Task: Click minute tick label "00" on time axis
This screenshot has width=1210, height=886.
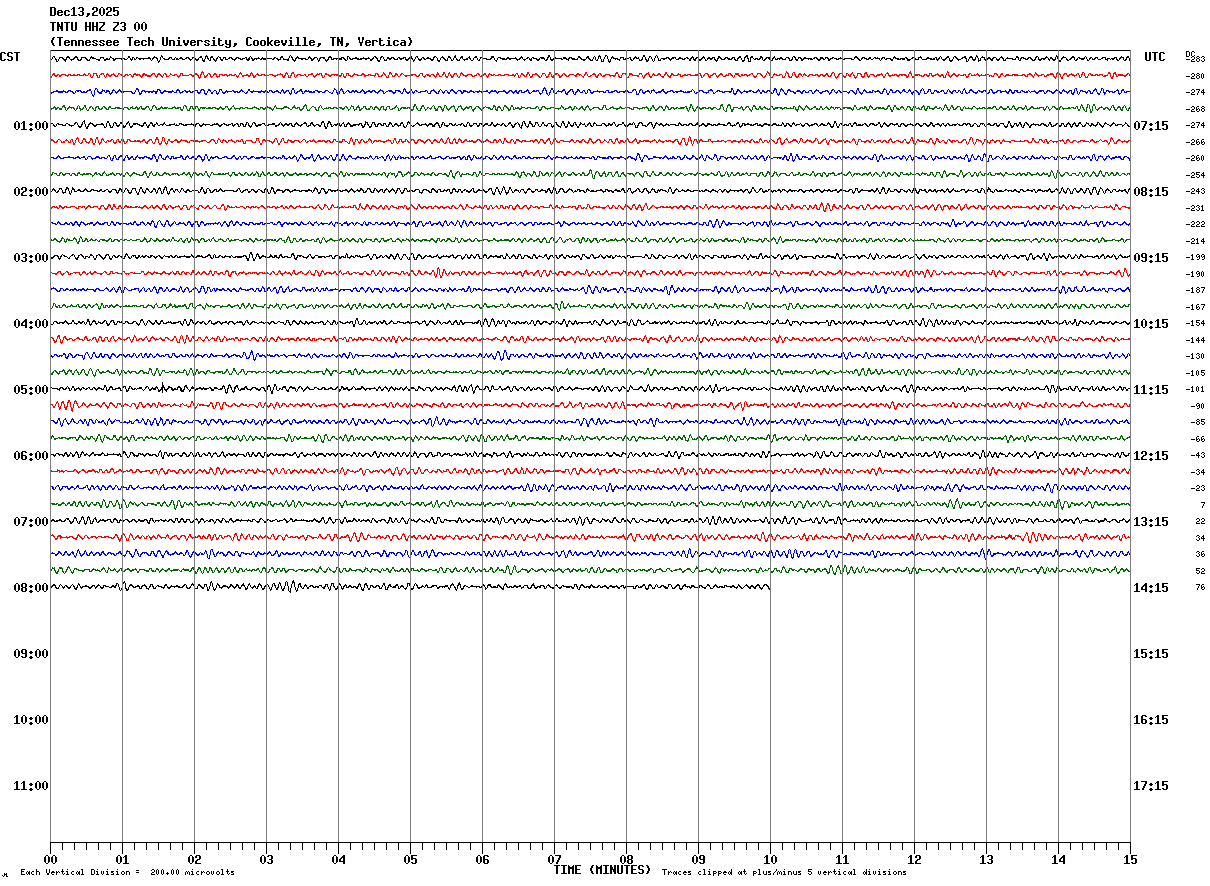Action: pos(50,859)
